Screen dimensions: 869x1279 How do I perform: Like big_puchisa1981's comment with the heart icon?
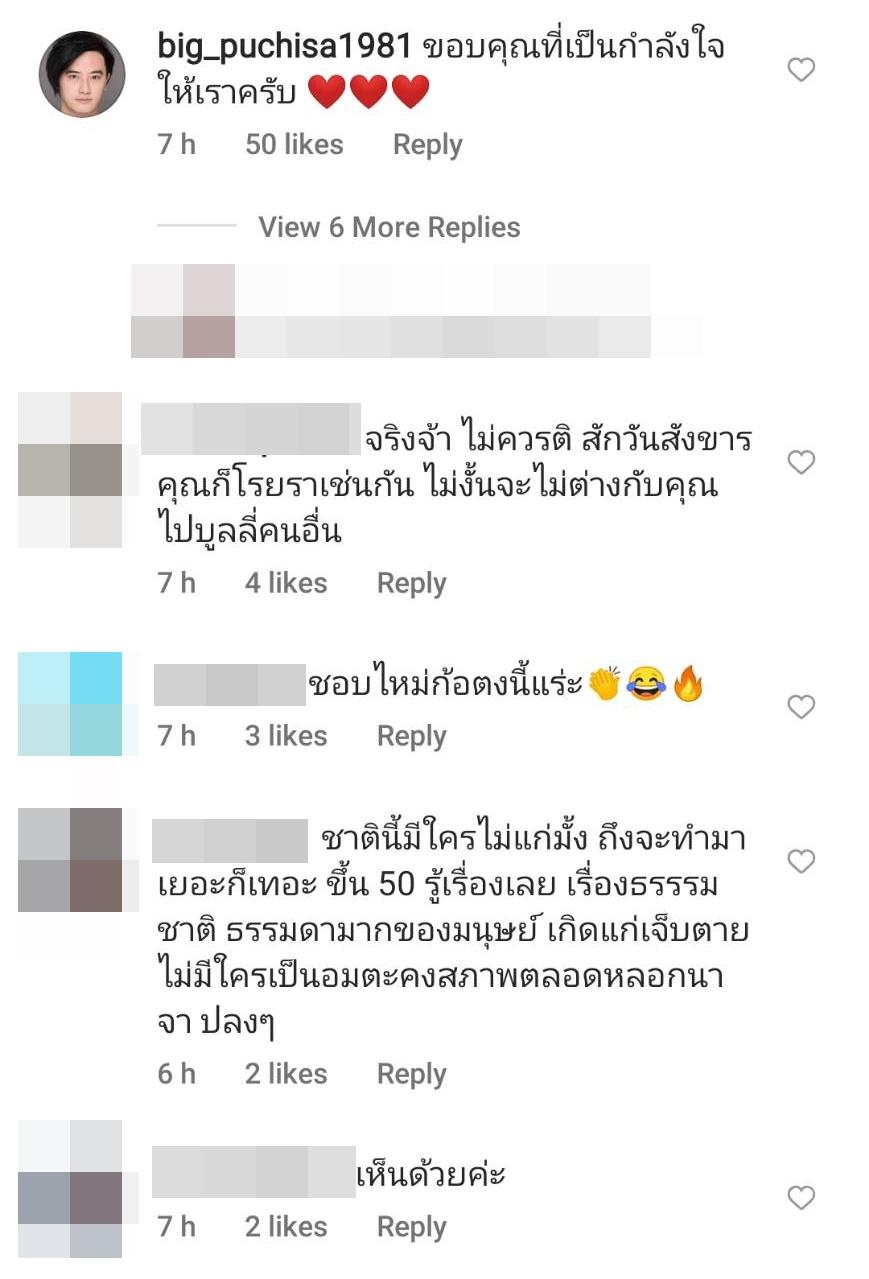coord(801,70)
